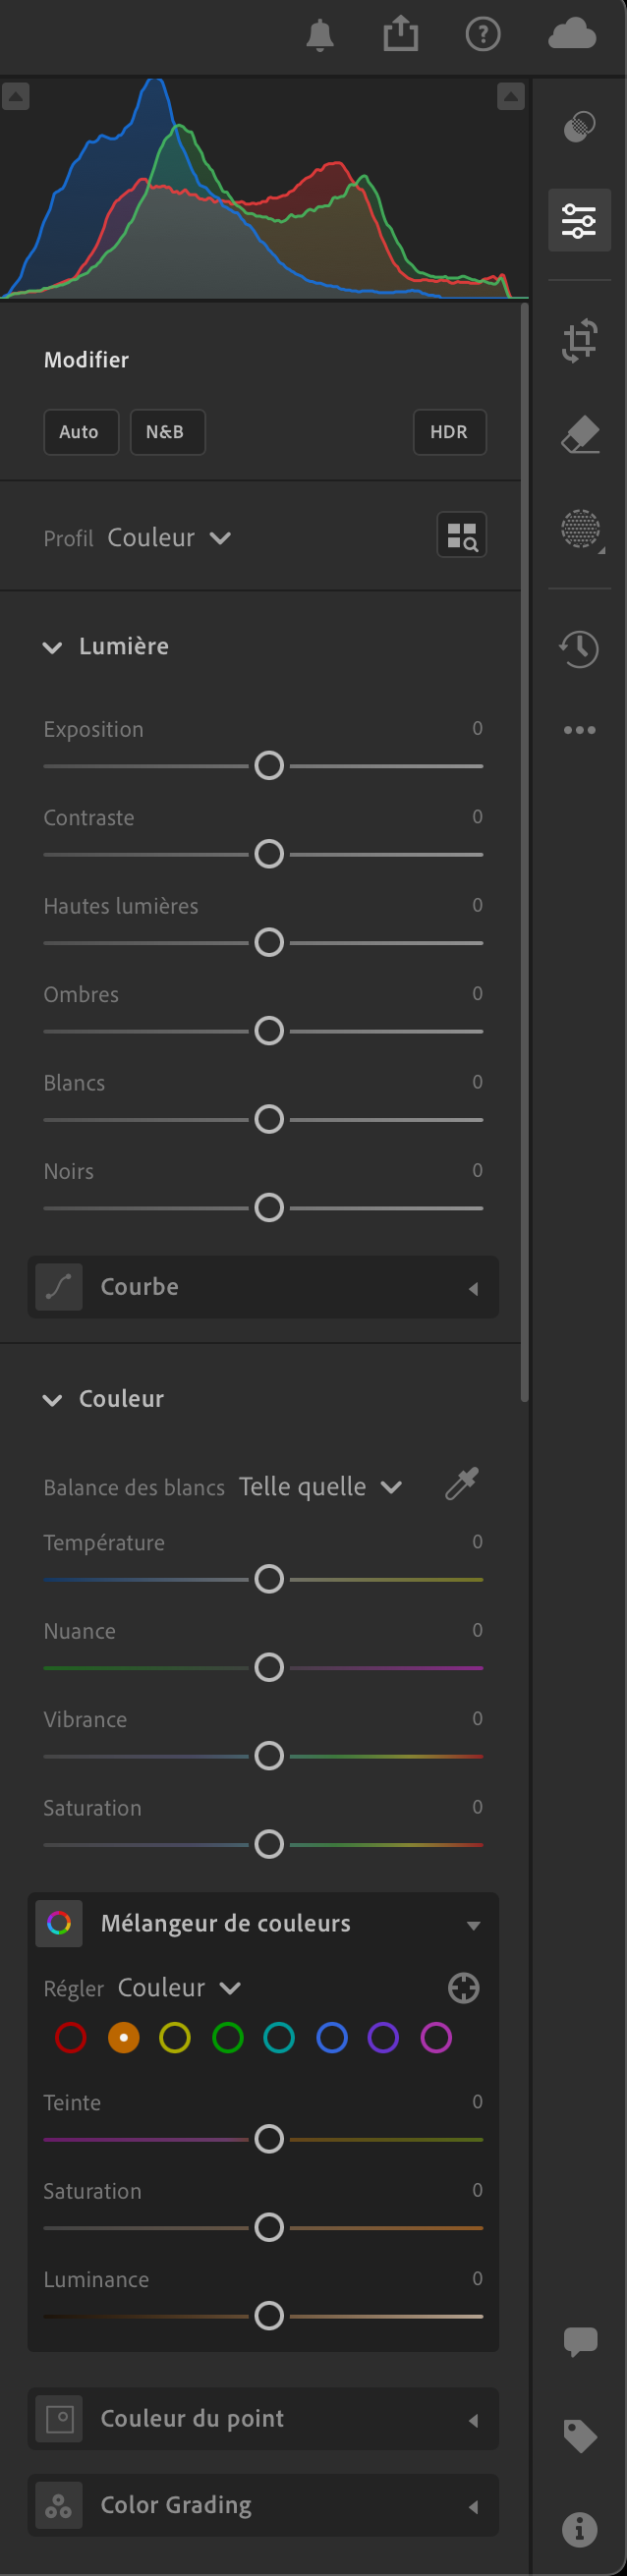Select the blue color mixer circle
Screen dimensions: 627x2576
(331, 2038)
